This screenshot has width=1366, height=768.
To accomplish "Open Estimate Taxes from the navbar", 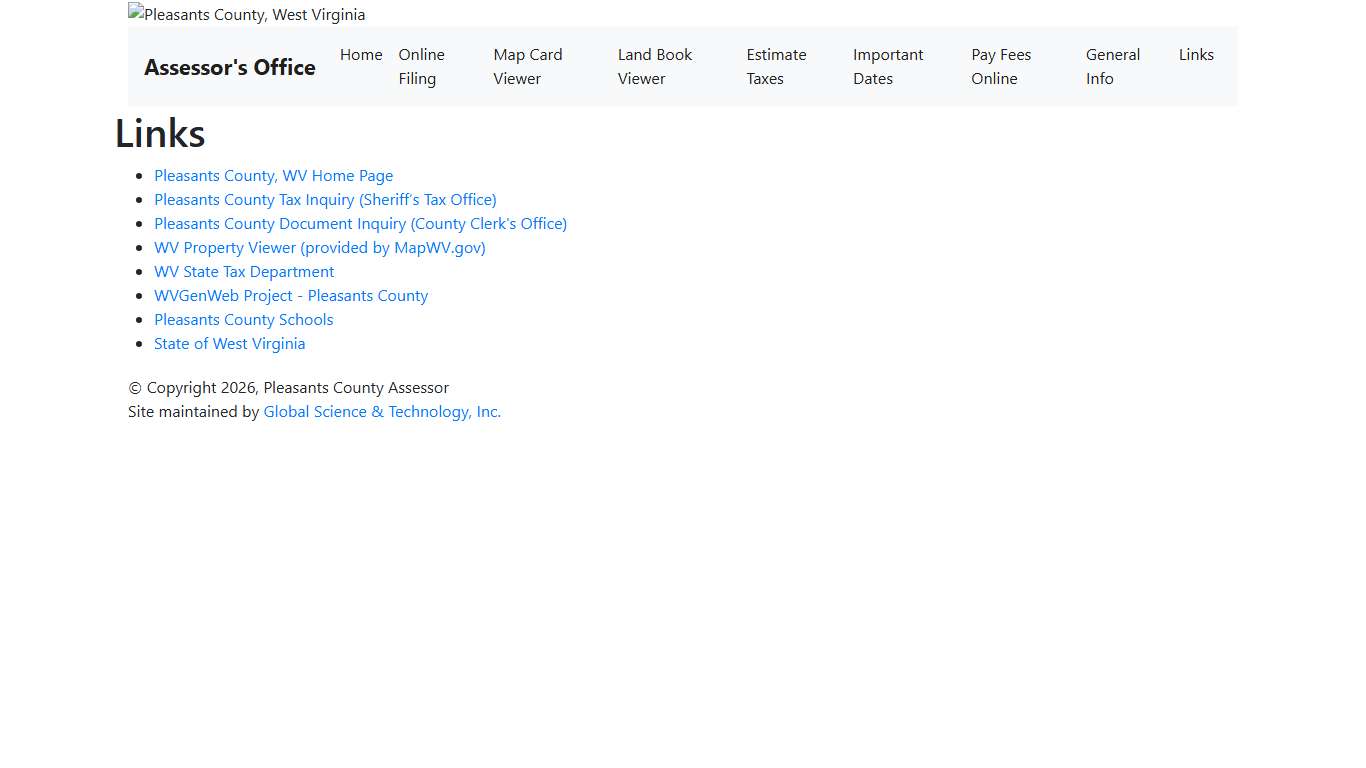I will tap(775, 66).
